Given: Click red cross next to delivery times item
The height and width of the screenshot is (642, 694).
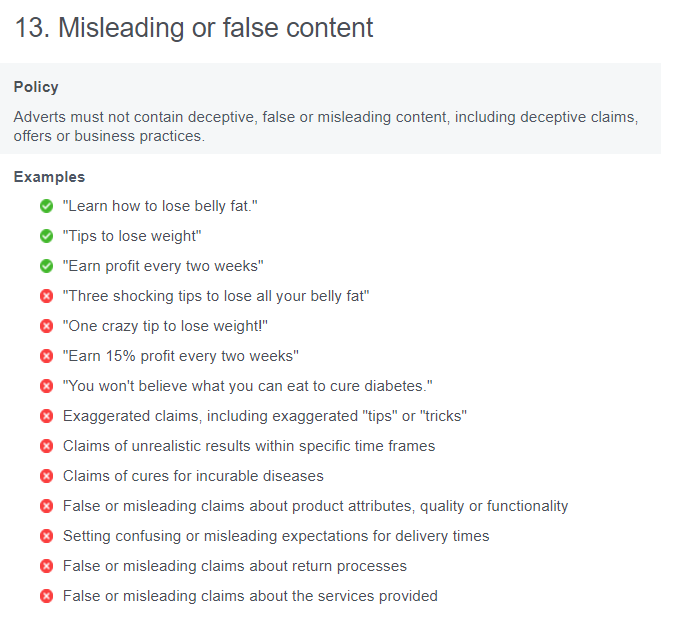Looking at the screenshot, I should coord(46,536).
